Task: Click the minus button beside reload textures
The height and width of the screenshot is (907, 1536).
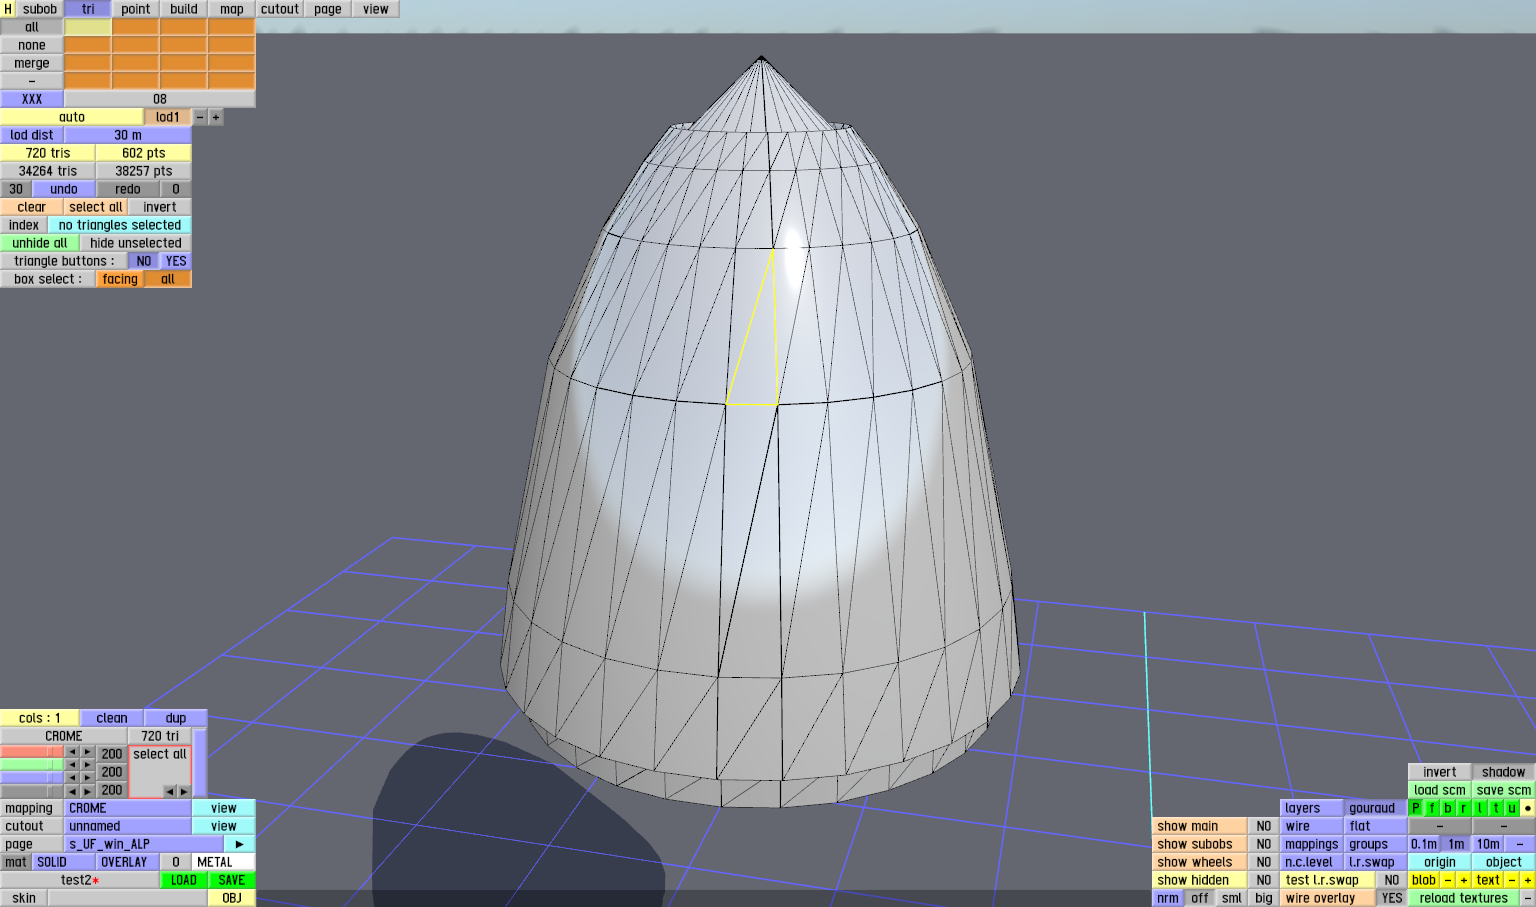Action: [1528, 898]
